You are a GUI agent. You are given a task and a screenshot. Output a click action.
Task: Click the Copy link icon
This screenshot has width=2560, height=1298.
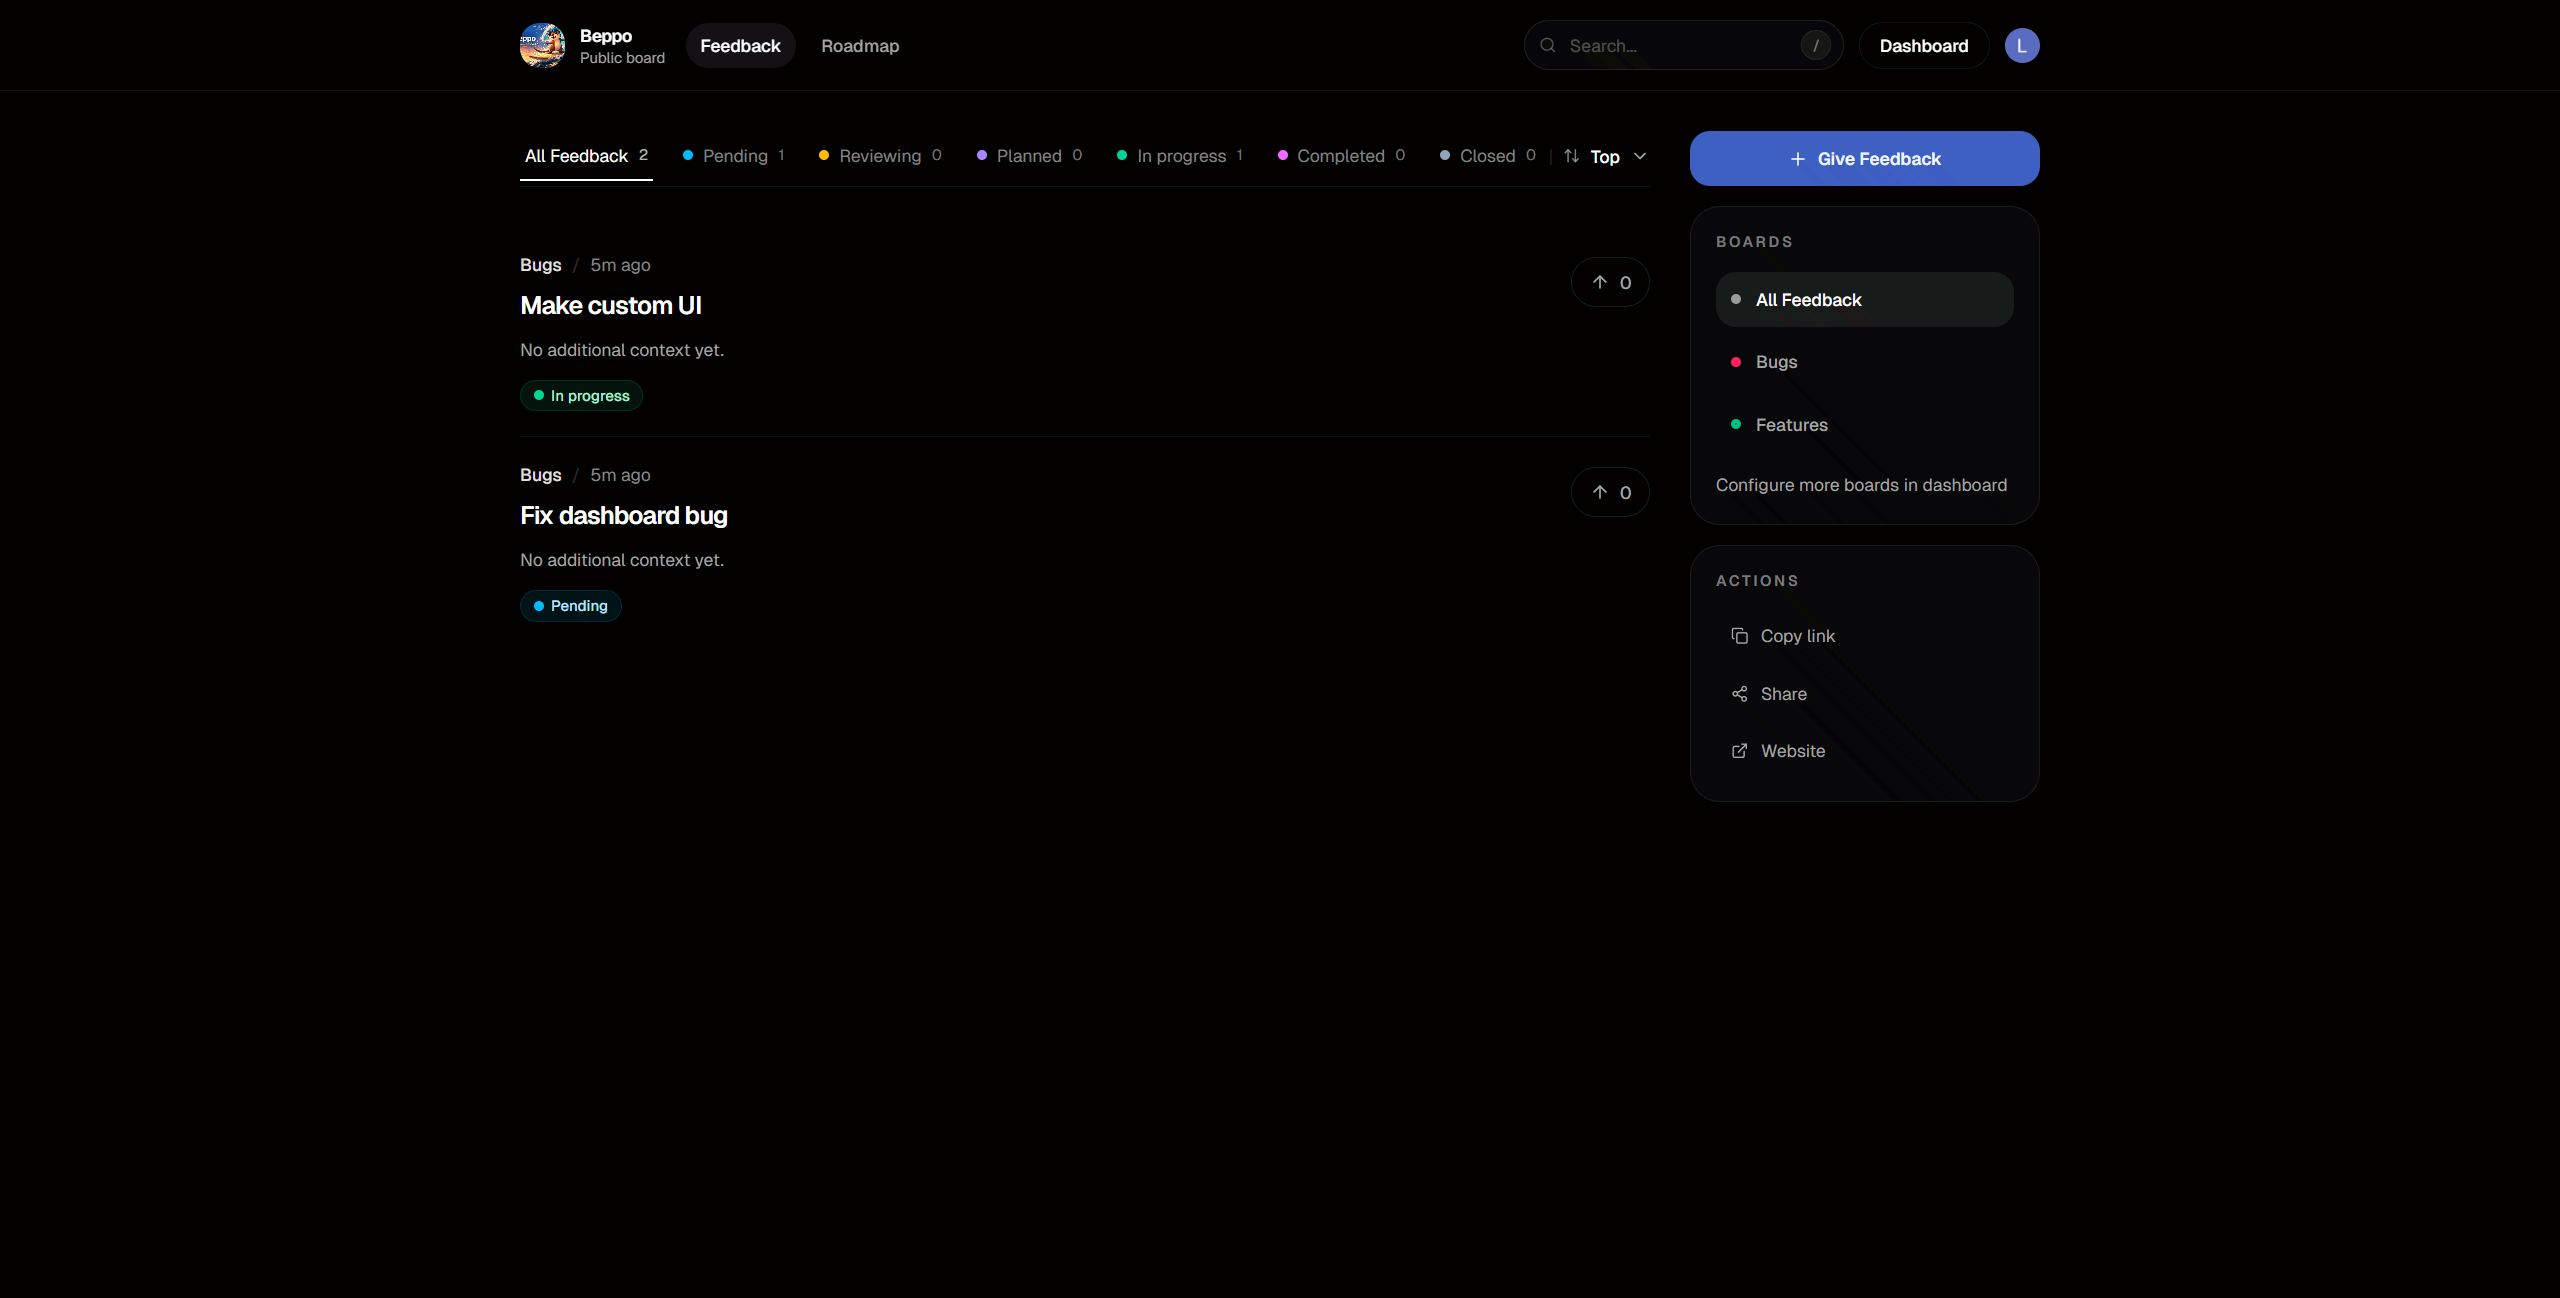1738,635
